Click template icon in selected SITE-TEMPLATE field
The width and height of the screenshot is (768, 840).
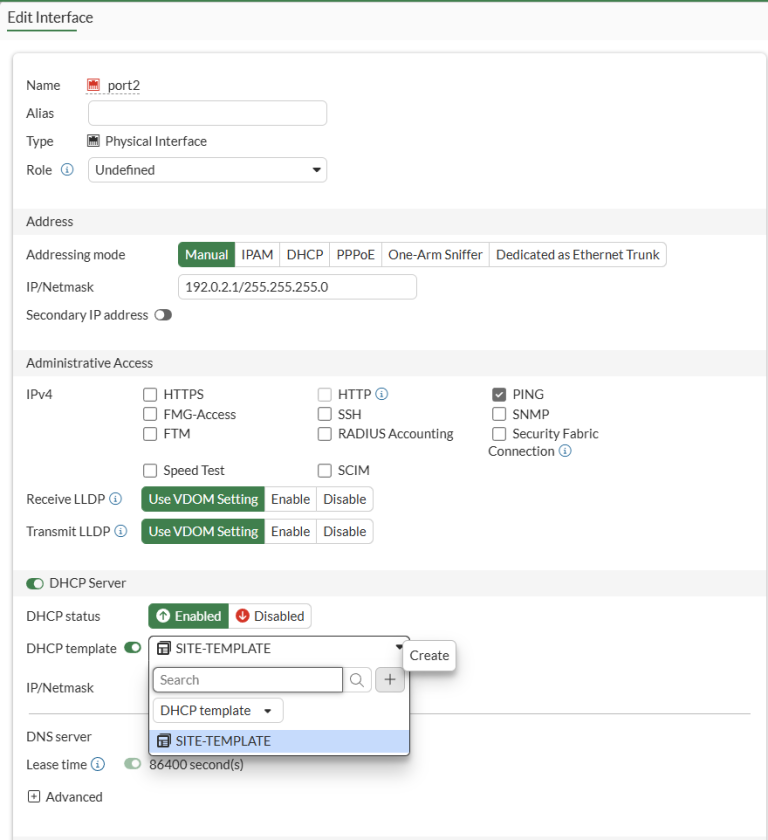click(x=163, y=648)
